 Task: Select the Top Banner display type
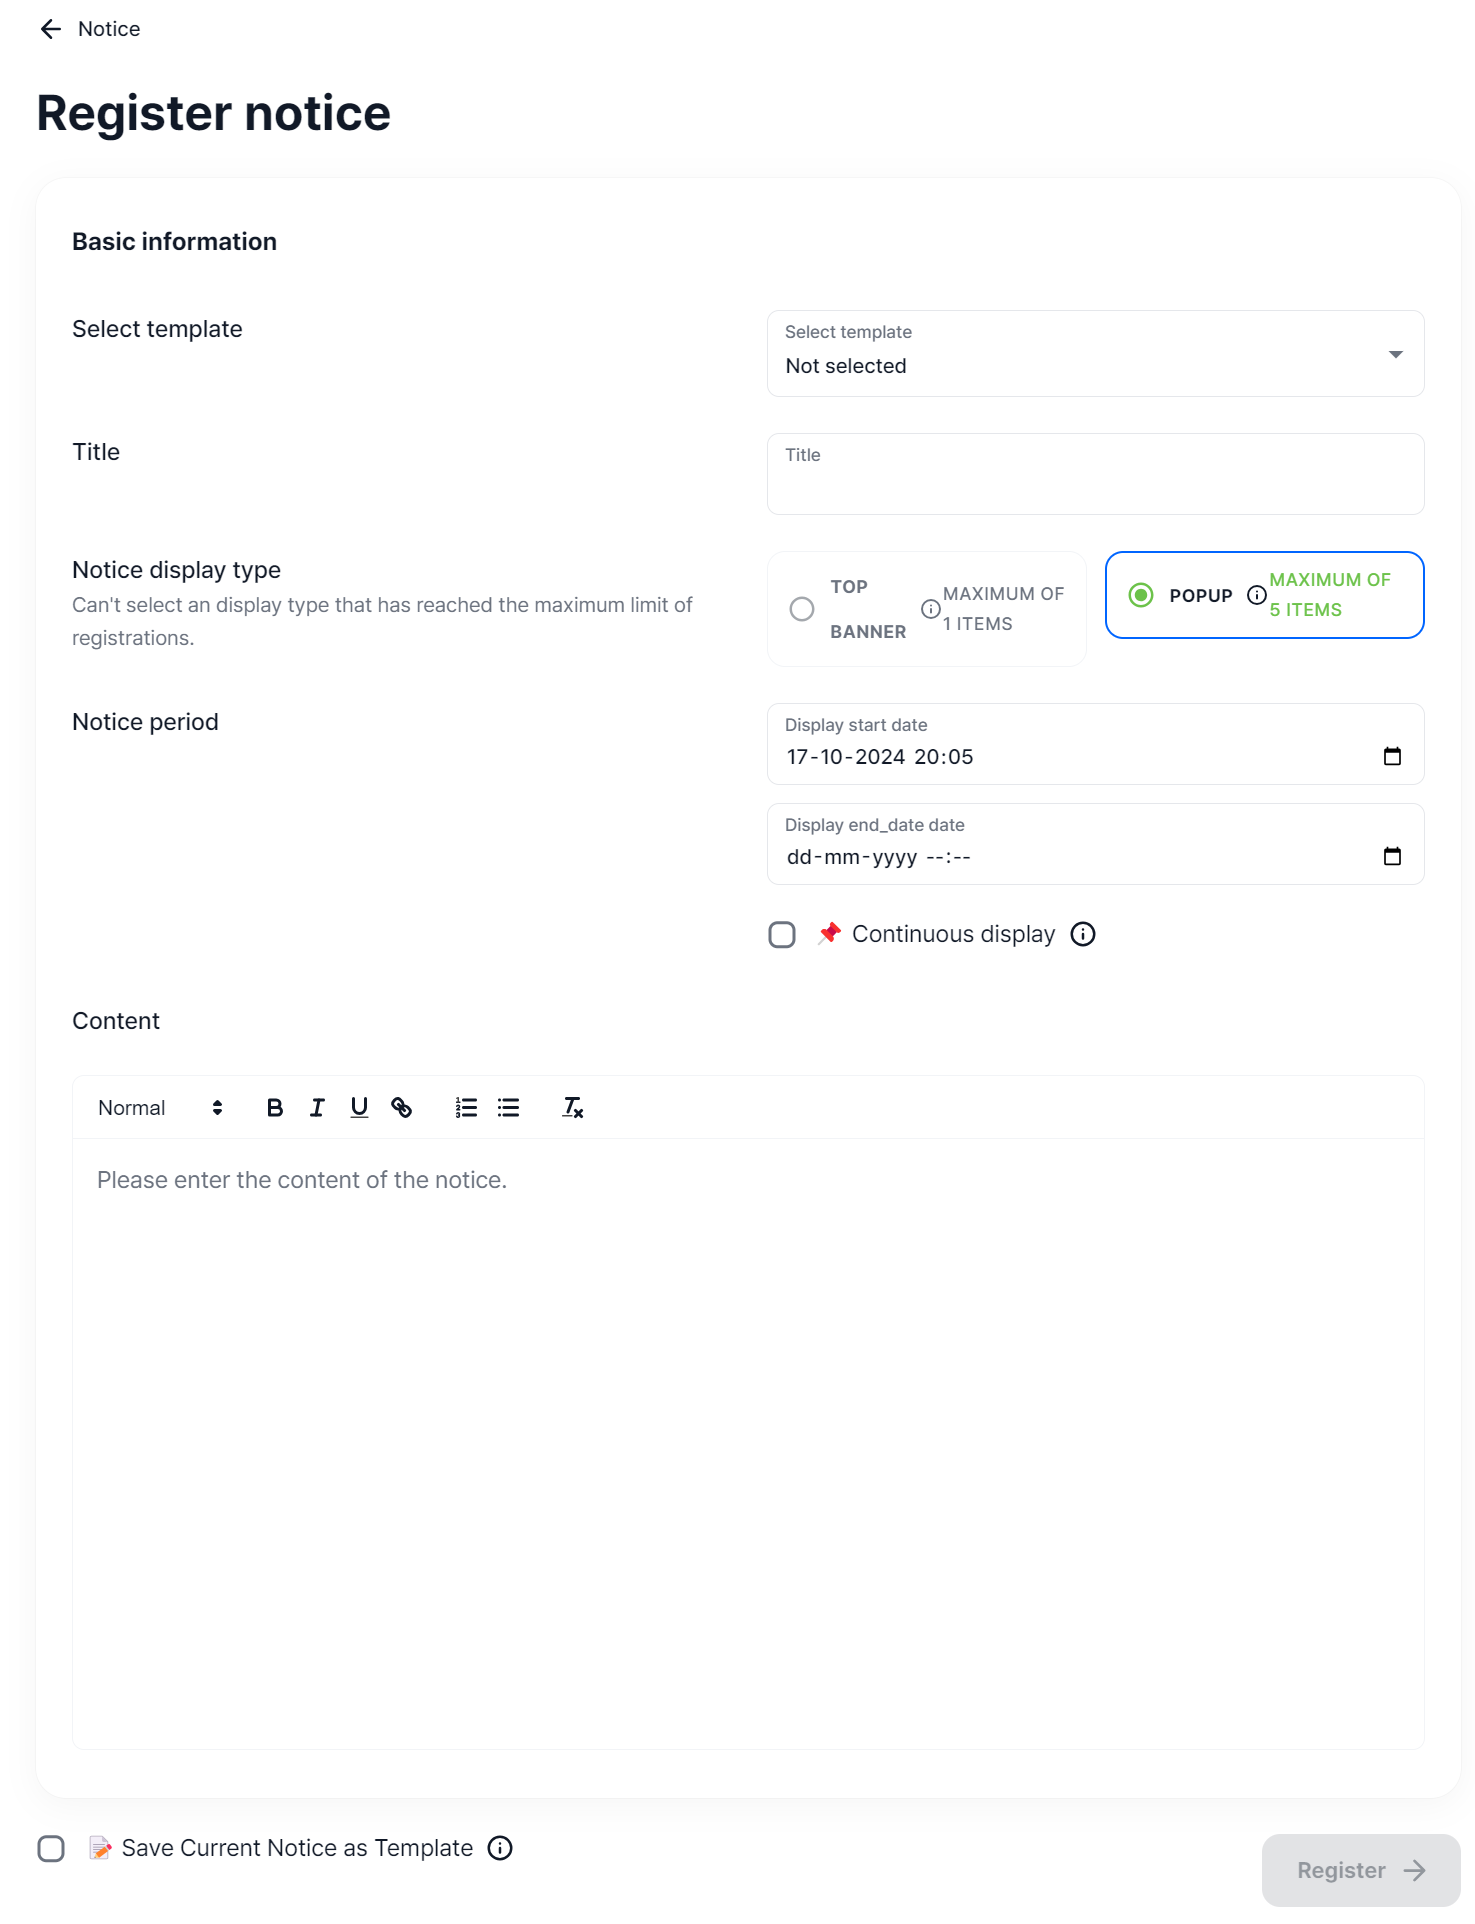[802, 609]
